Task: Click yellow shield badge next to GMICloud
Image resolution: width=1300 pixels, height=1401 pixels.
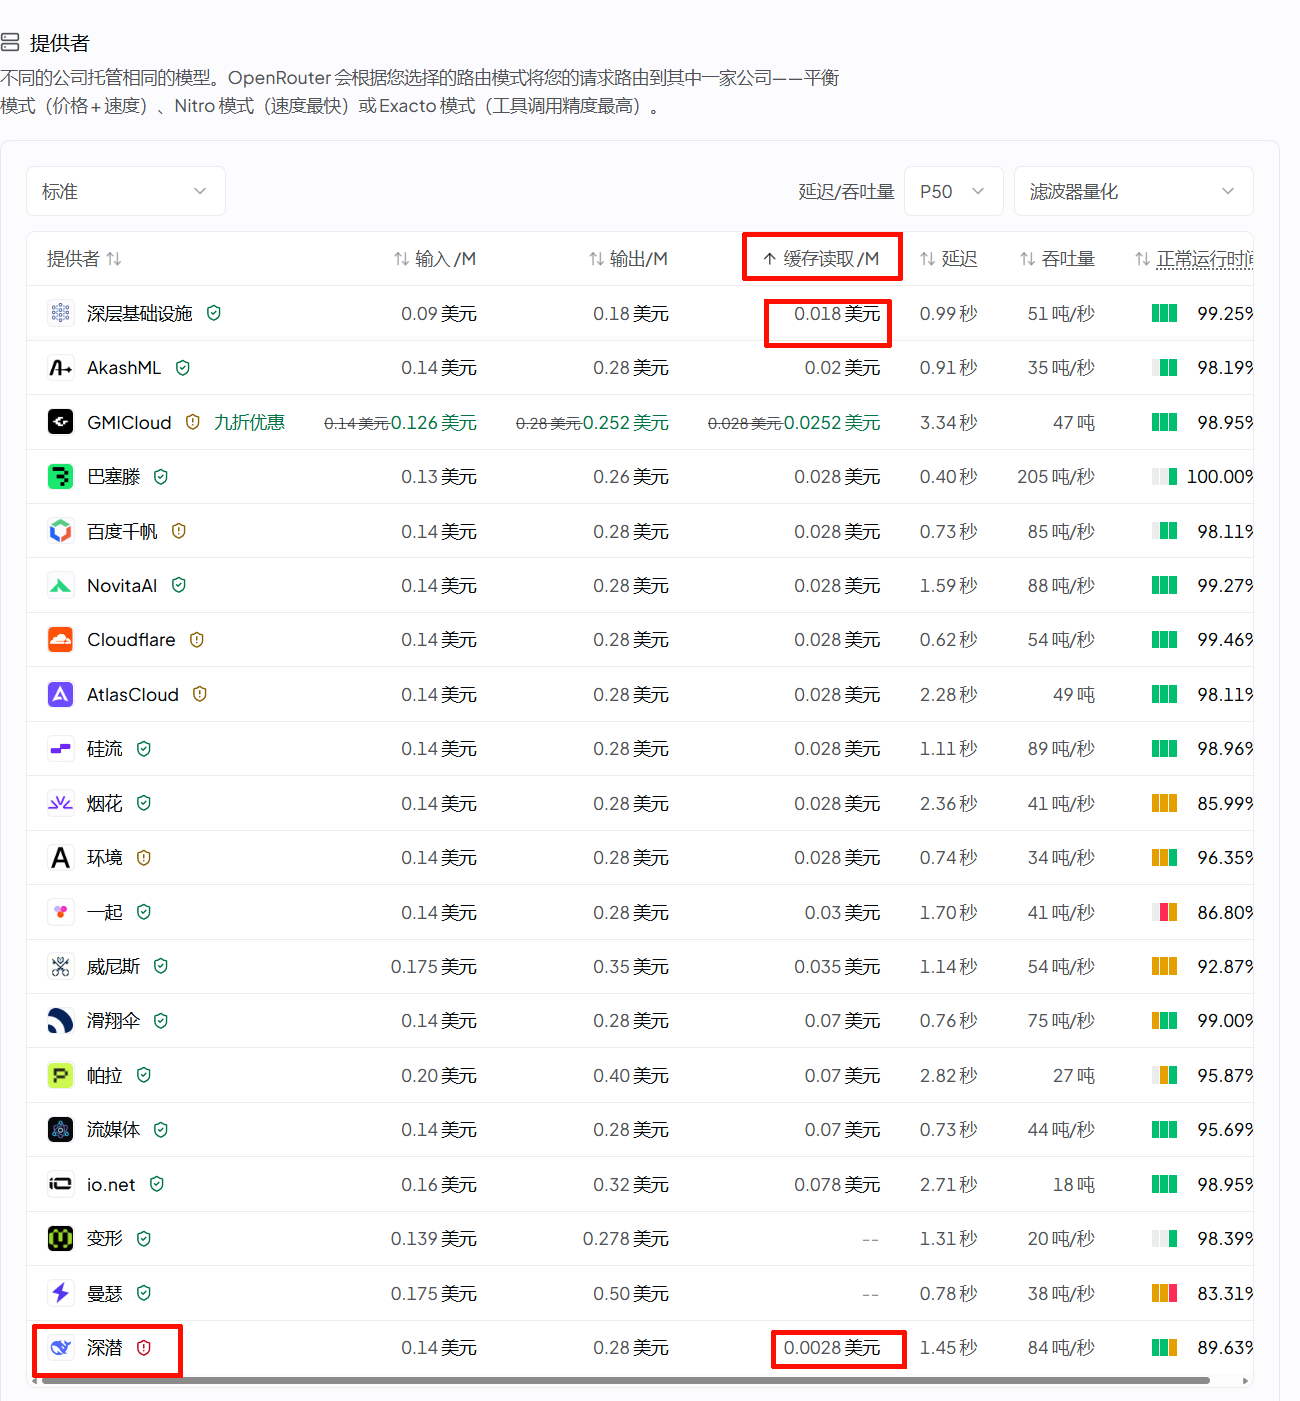Action: [193, 422]
